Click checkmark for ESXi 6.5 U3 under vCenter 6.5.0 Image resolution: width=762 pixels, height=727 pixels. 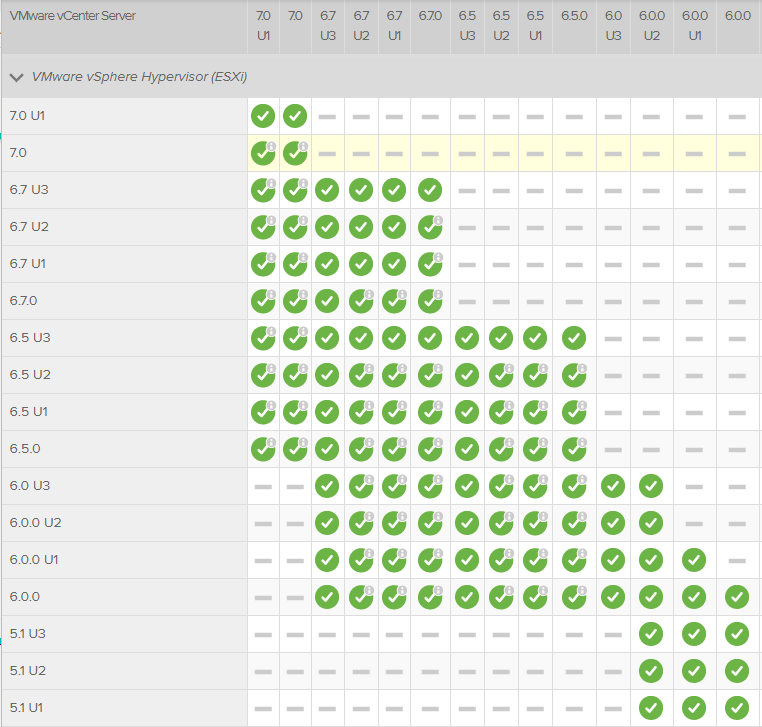pyautogui.click(x=573, y=338)
